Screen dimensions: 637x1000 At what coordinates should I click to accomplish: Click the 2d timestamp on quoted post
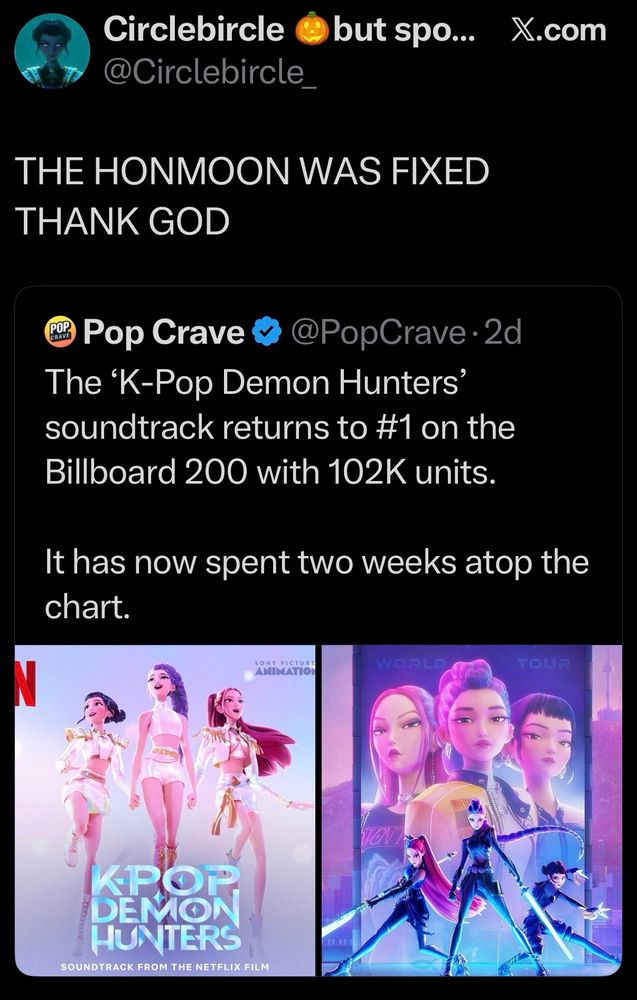pos(503,332)
